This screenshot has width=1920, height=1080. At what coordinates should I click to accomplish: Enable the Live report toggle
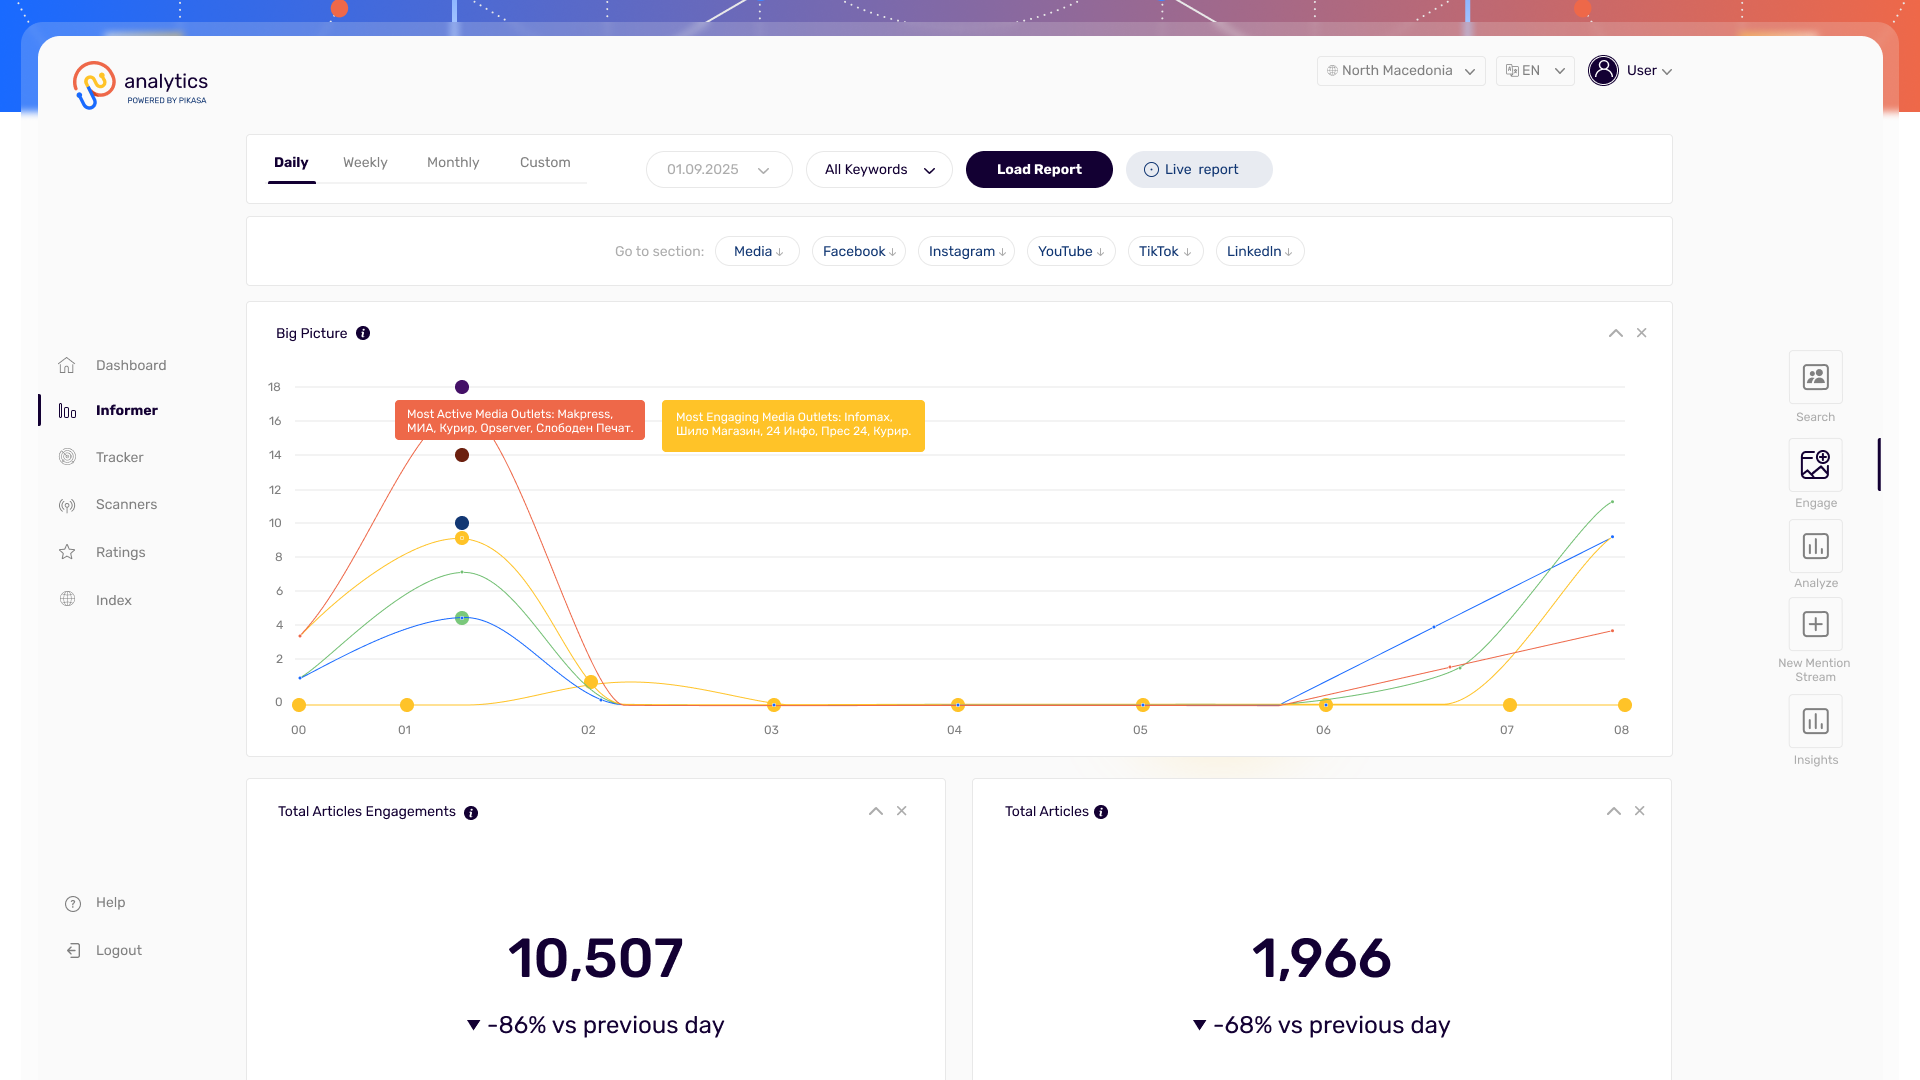tap(1198, 169)
